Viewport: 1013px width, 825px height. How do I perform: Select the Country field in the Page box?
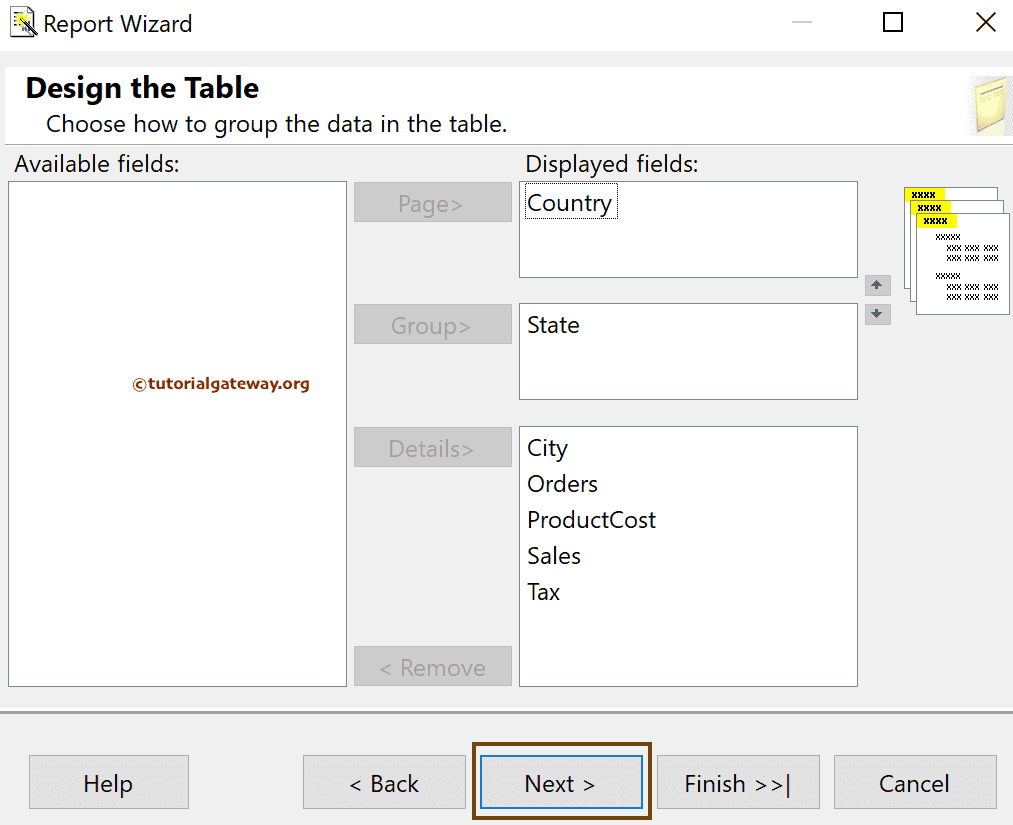[570, 202]
